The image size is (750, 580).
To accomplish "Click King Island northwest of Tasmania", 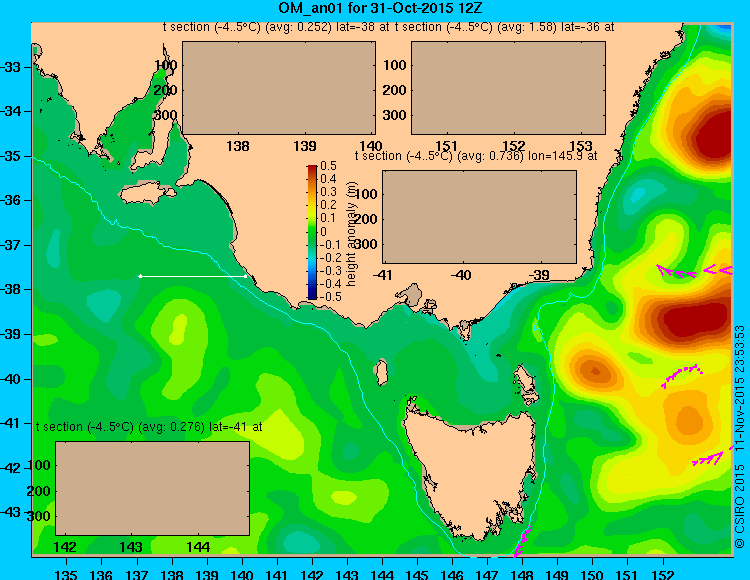I will 381,372.
